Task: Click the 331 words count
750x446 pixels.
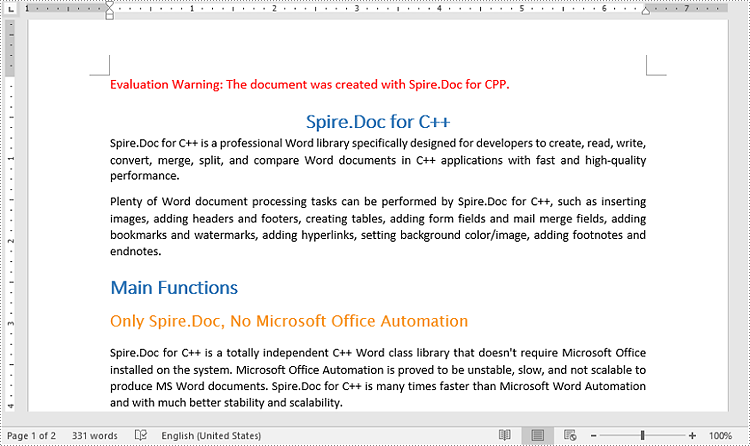Action: [x=95, y=435]
